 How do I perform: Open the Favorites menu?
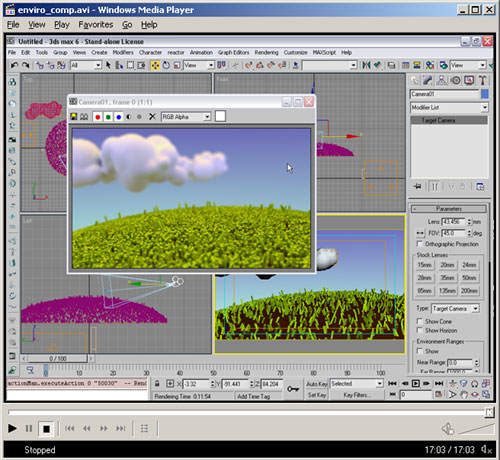[x=96, y=25]
